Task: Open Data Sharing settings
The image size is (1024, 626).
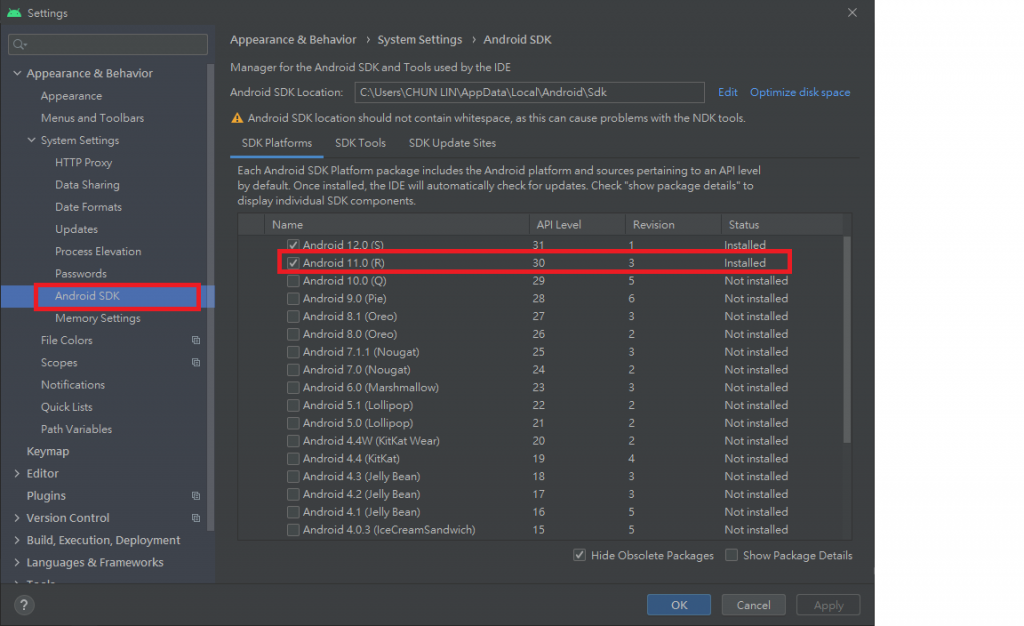Action: [88, 185]
